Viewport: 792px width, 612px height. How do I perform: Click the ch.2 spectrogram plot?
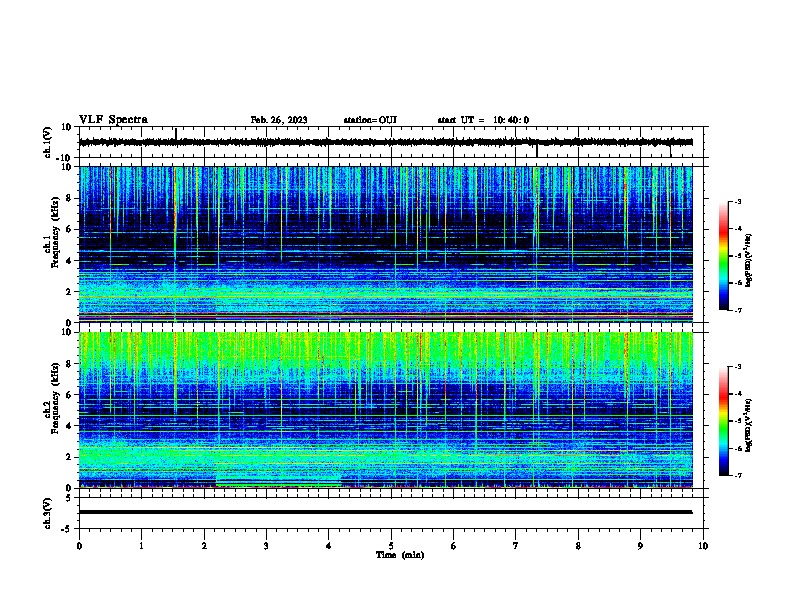(386, 410)
